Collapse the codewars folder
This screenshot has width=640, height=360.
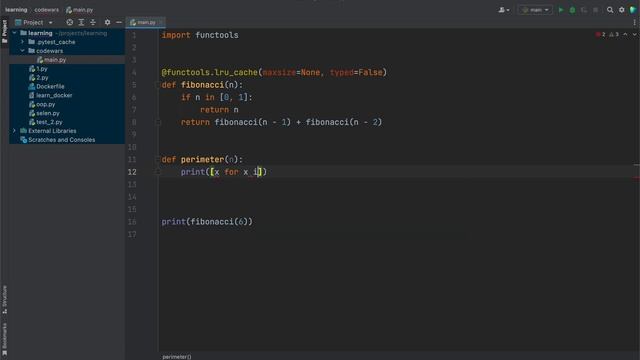tap(22, 51)
